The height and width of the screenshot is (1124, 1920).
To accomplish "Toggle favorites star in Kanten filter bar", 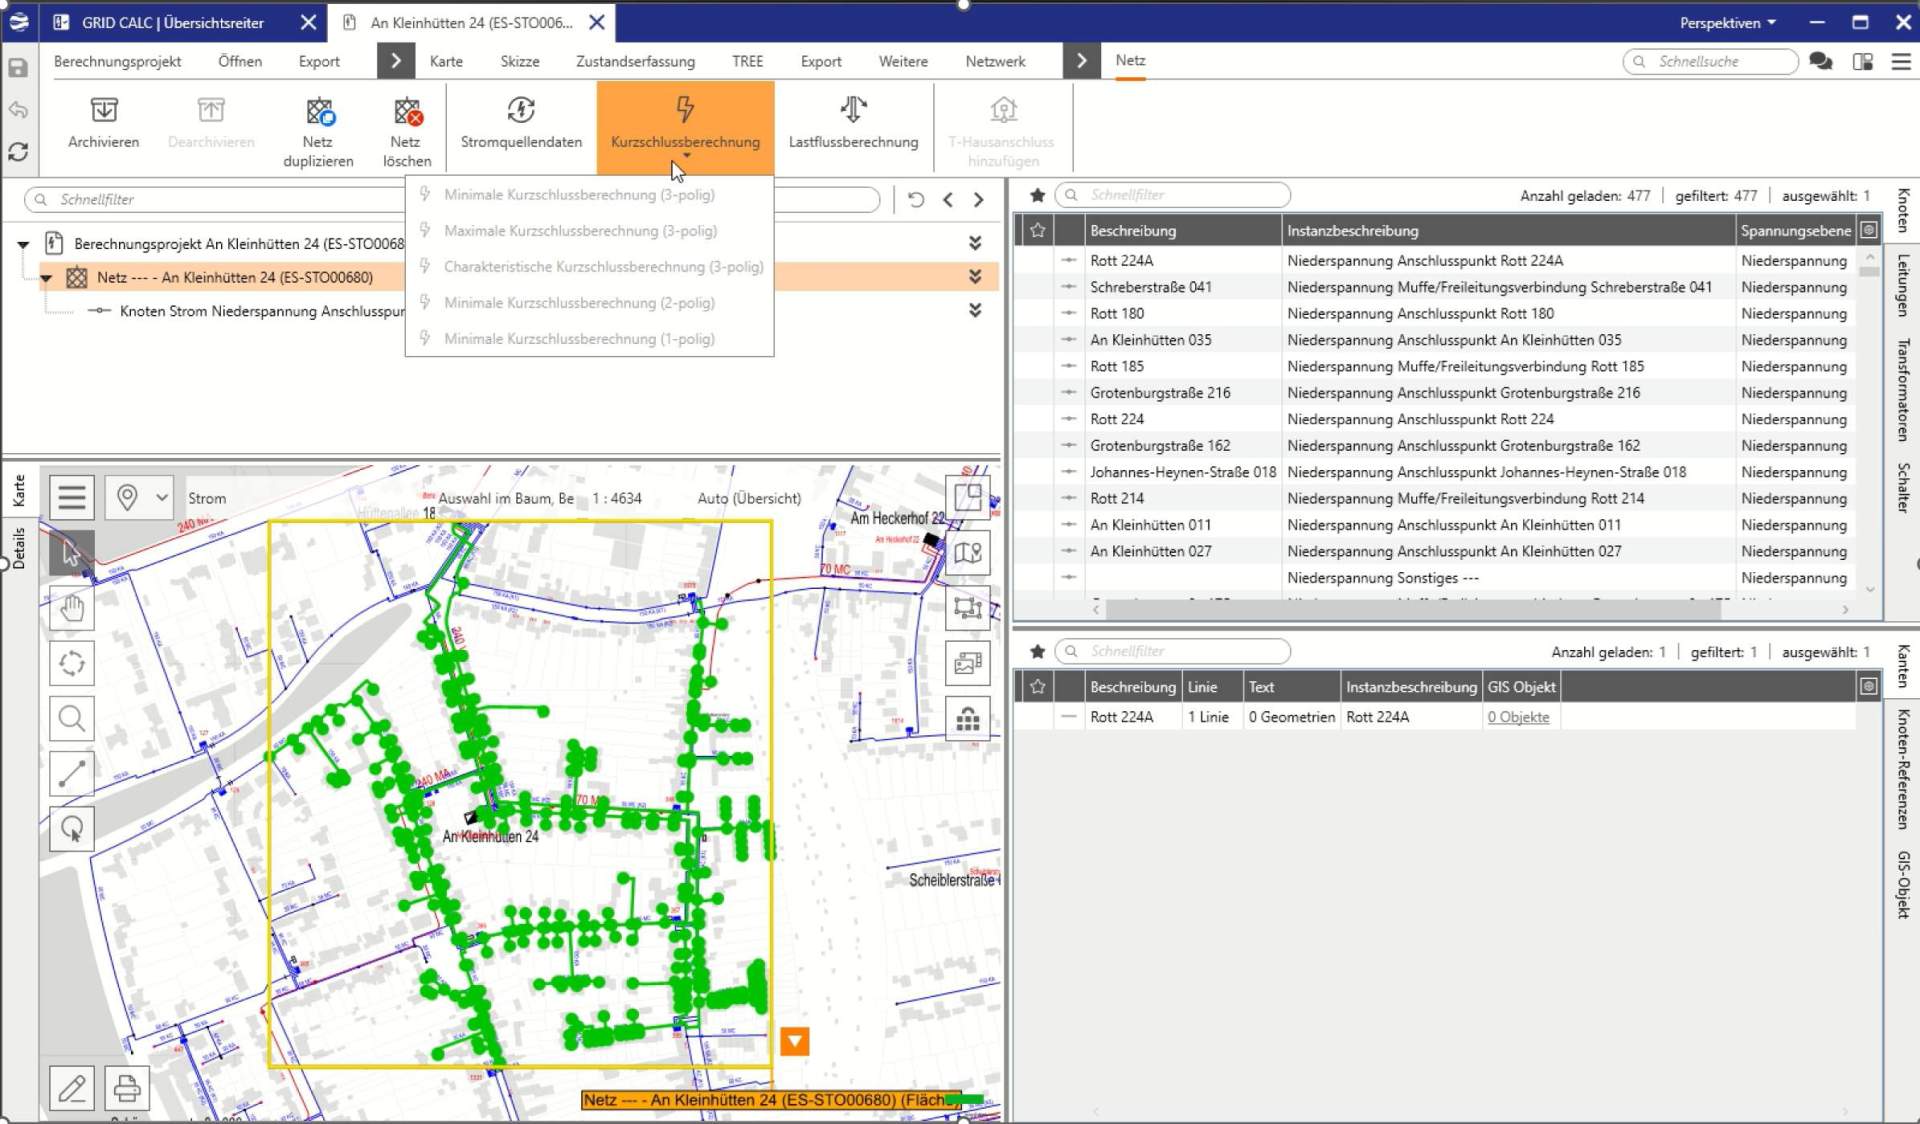I will (1037, 652).
